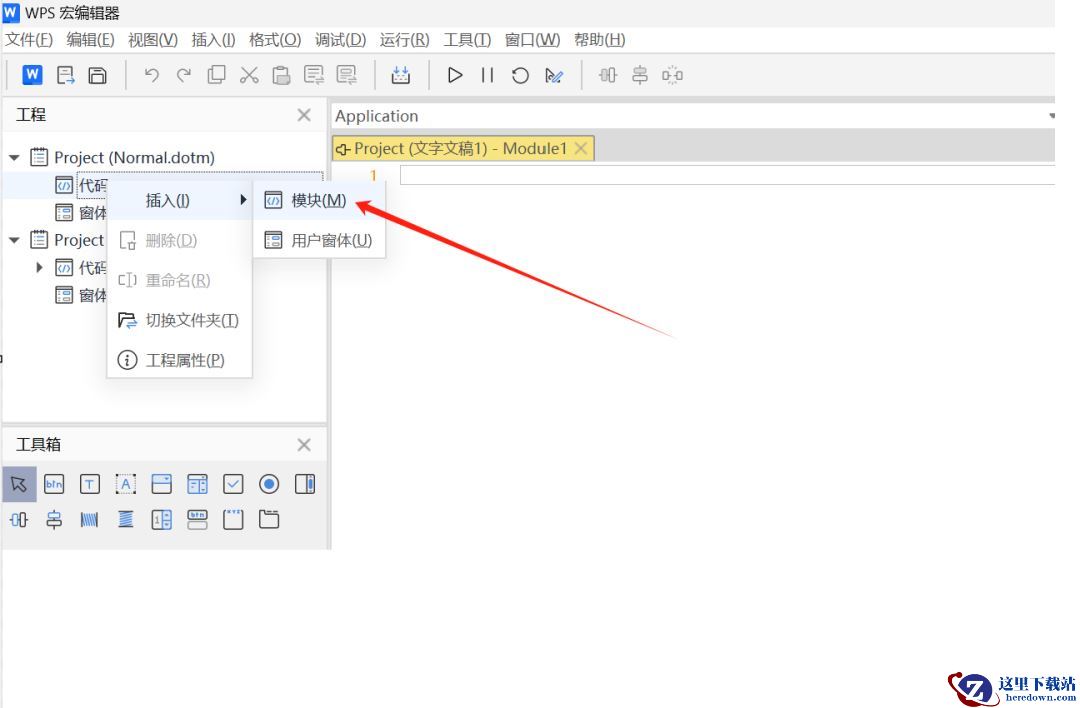The width and height of the screenshot is (1080, 708).
Task: Choose 模块(M) from the insert submenu
Action: (318, 200)
